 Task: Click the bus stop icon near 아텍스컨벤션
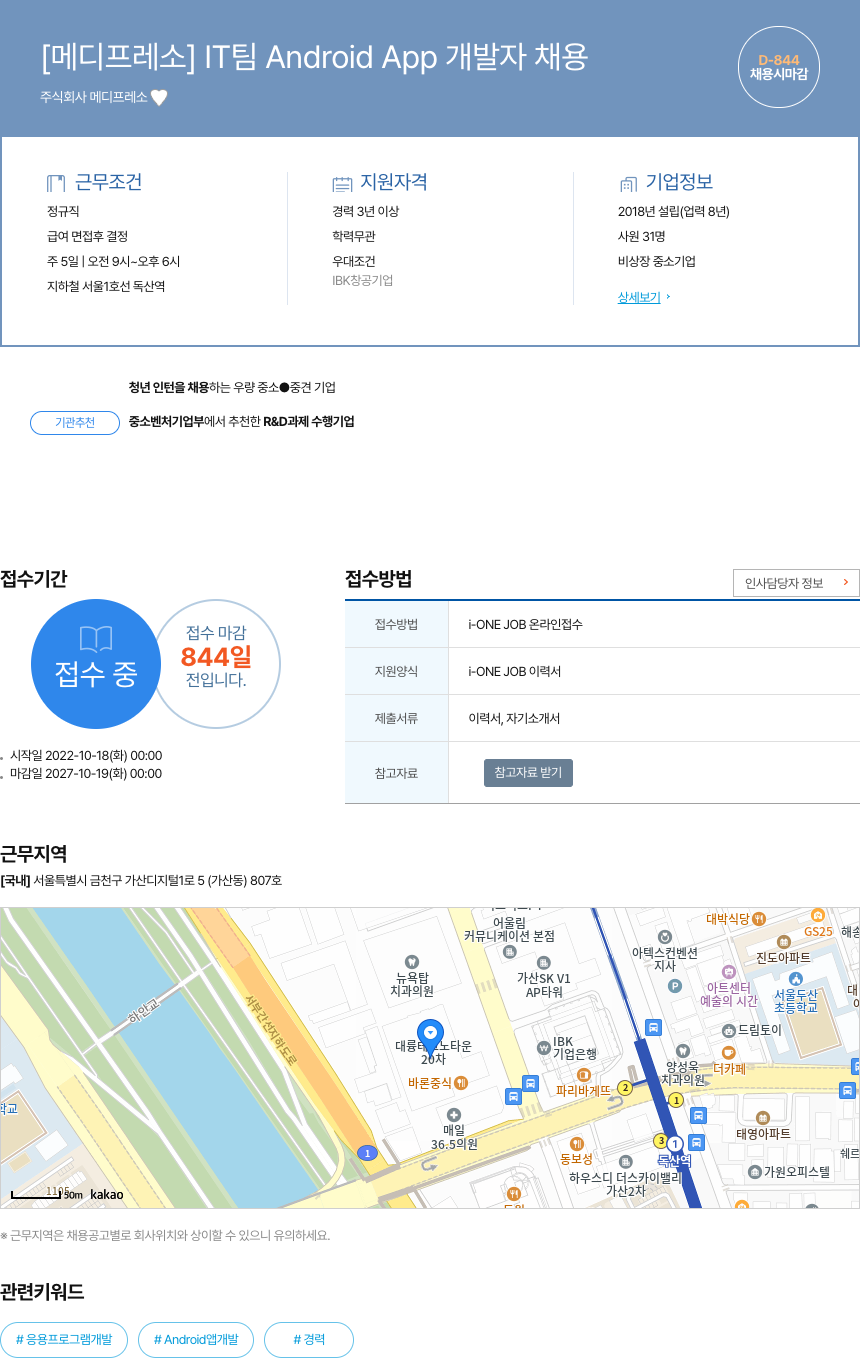click(653, 1027)
